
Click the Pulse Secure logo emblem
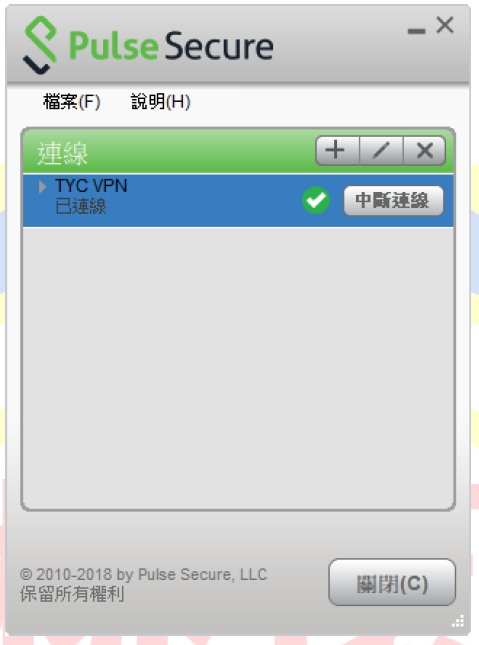(40, 45)
